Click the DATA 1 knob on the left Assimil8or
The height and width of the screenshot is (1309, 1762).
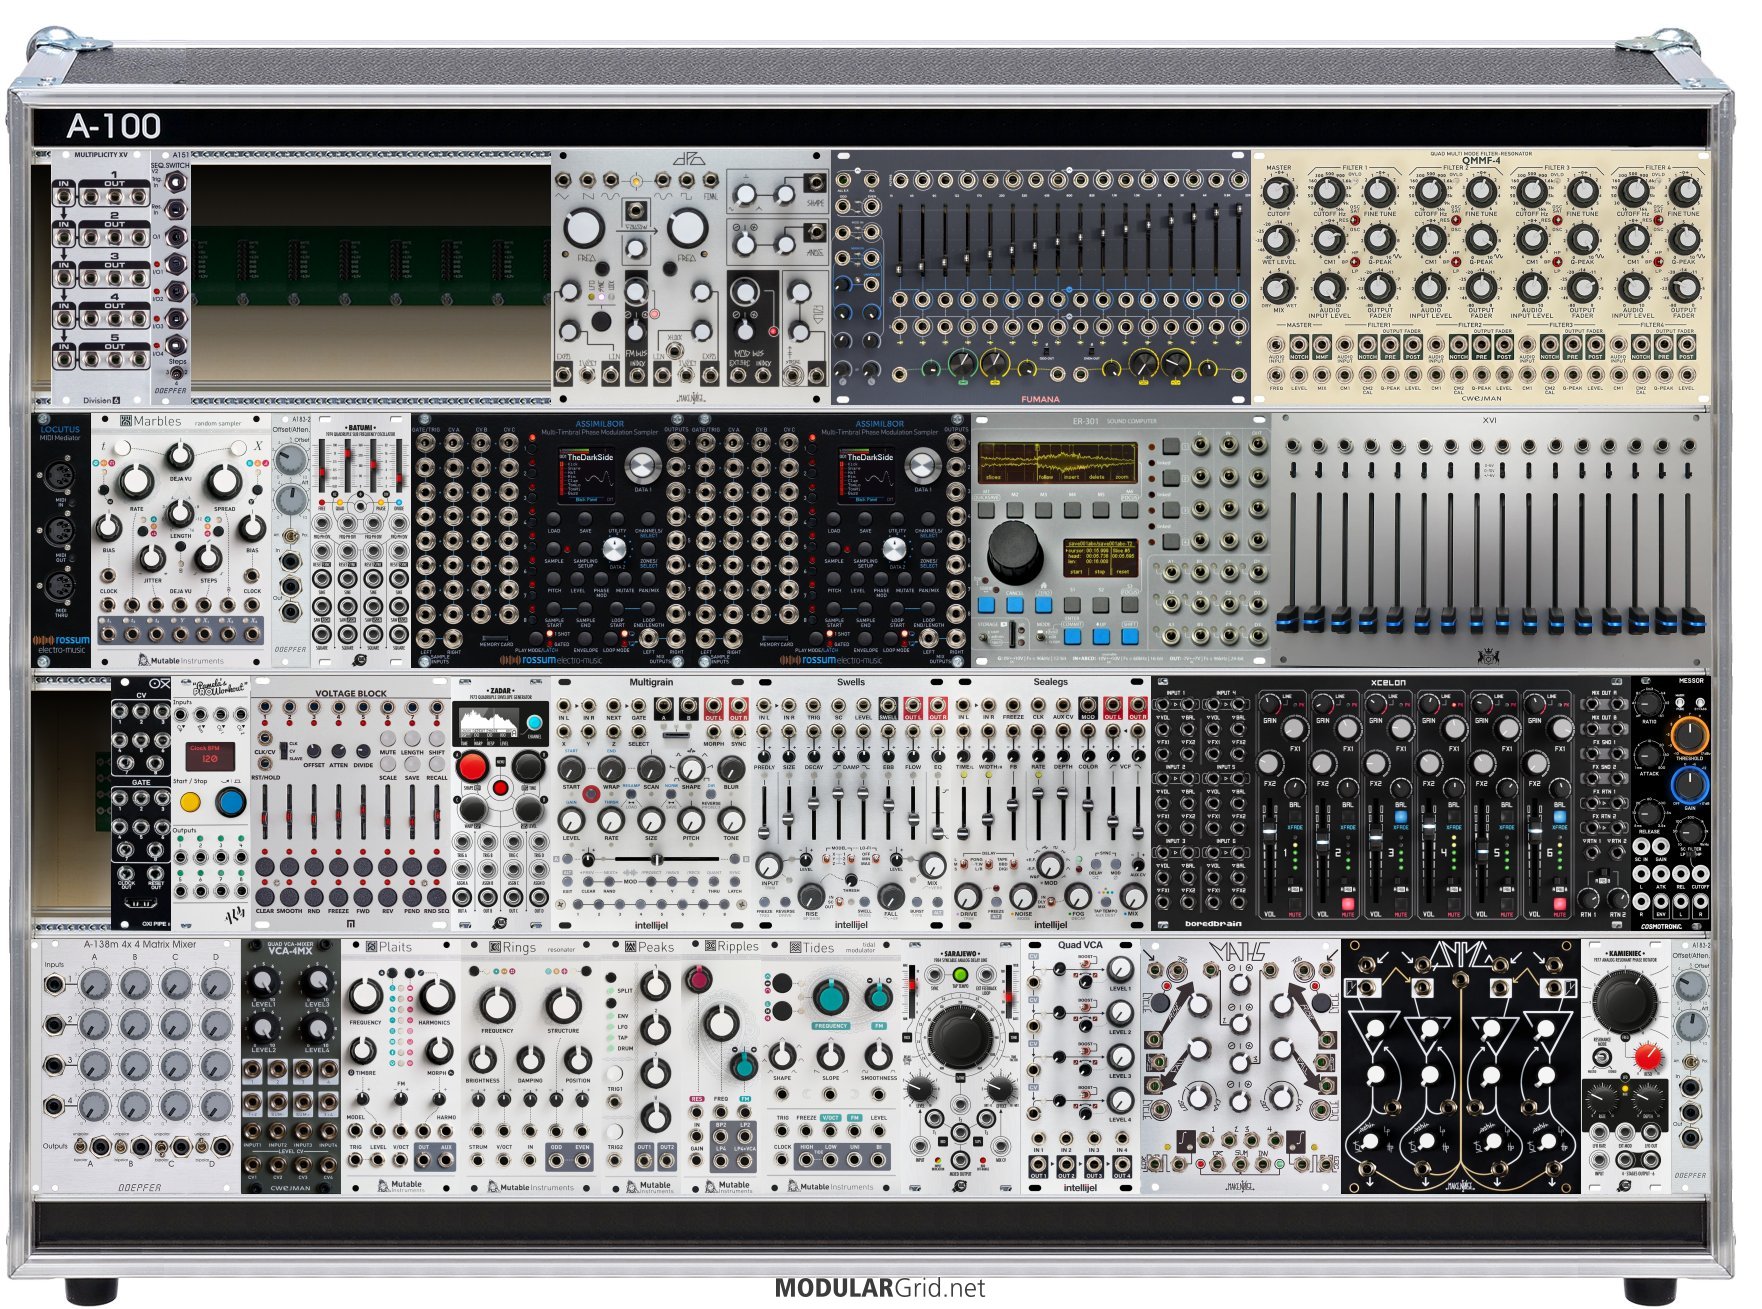click(x=642, y=466)
